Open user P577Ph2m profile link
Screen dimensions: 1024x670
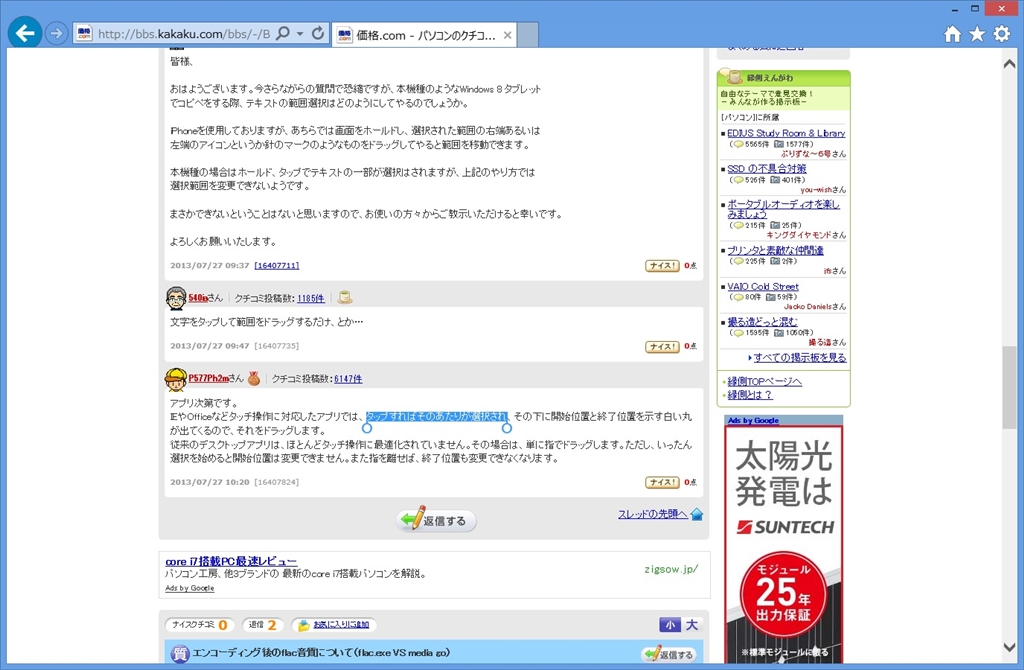(x=208, y=379)
